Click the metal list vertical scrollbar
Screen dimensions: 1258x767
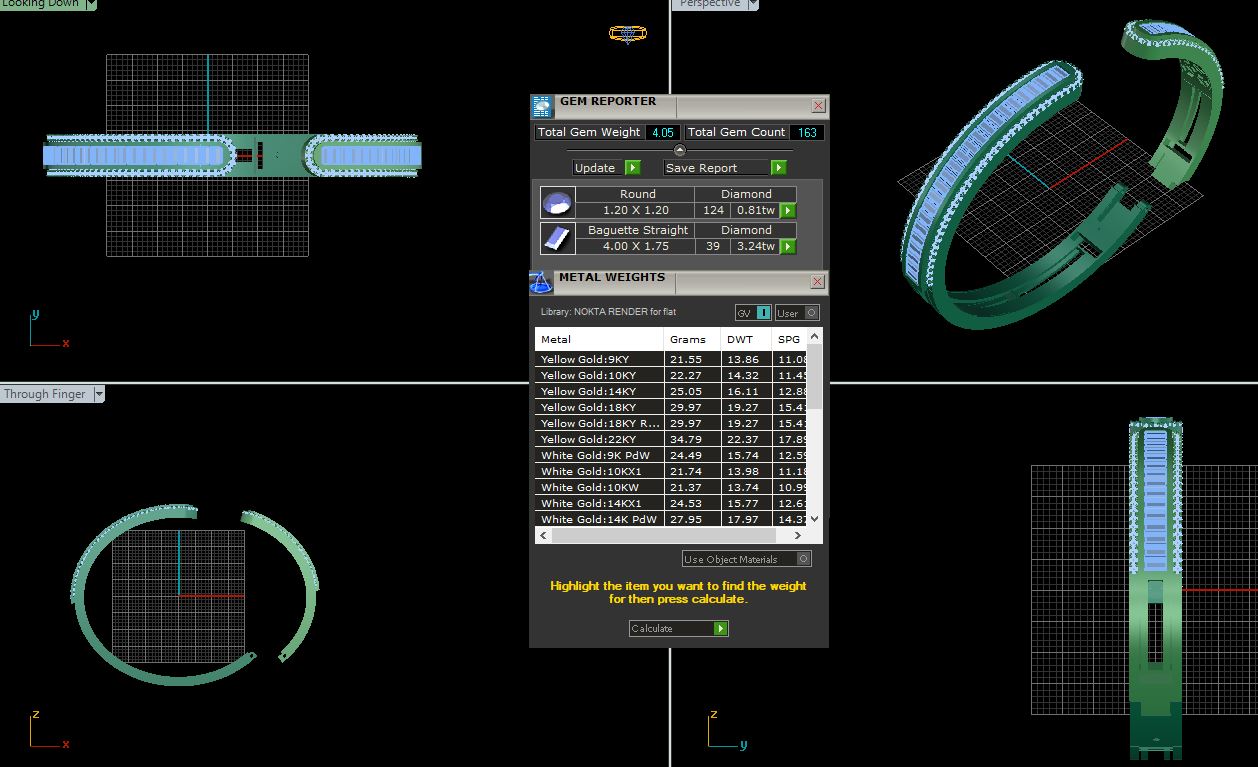coord(814,428)
